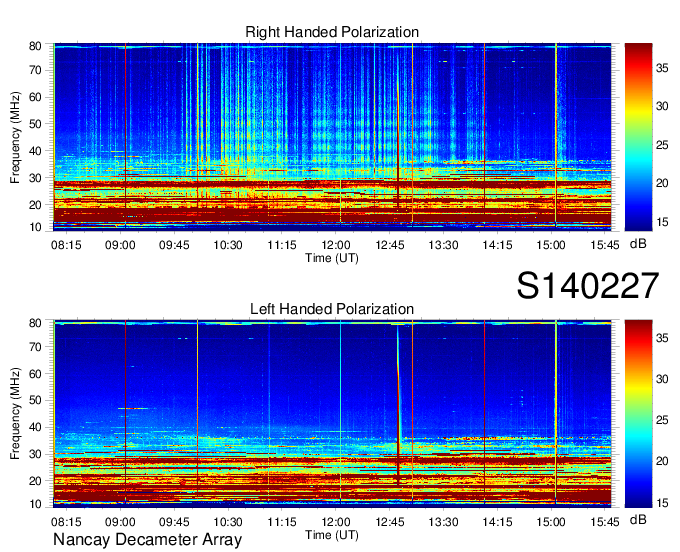Select the S140227 label
This screenshot has height=552, width=680.
click(588, 285)
